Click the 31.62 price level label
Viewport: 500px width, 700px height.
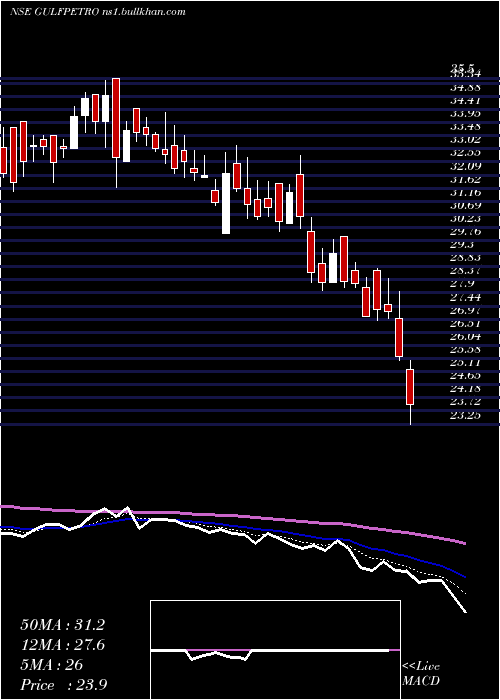tap(465, 179)
